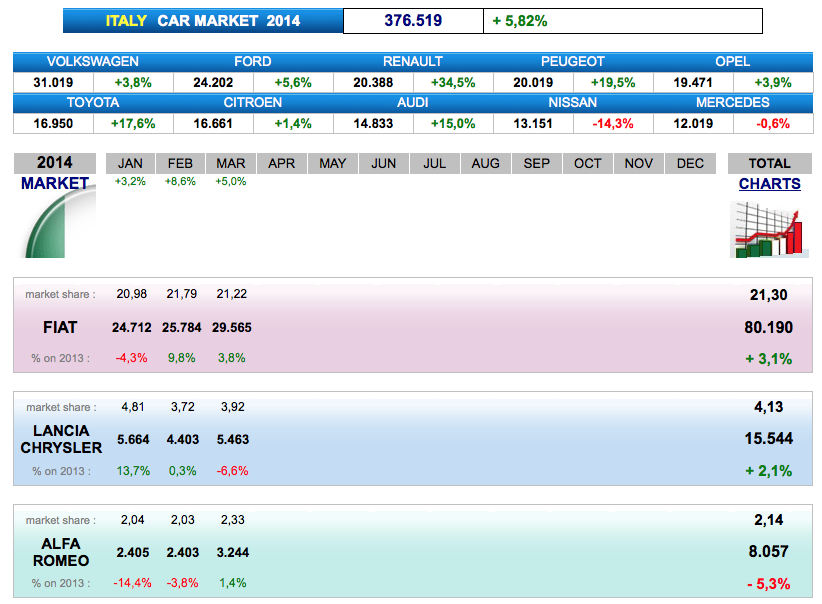Click the TOYOTA brand header
822x604 pixels.
click(93, 103)
